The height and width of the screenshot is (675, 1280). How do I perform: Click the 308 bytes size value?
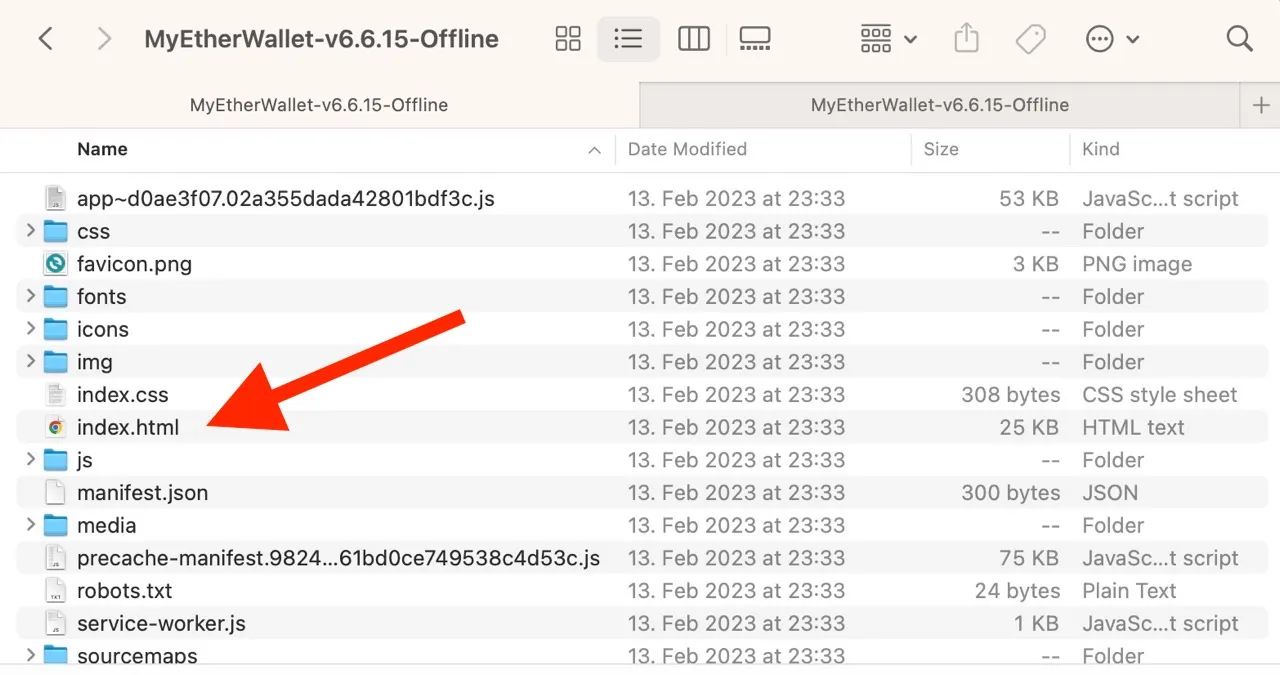(1010, 394)
